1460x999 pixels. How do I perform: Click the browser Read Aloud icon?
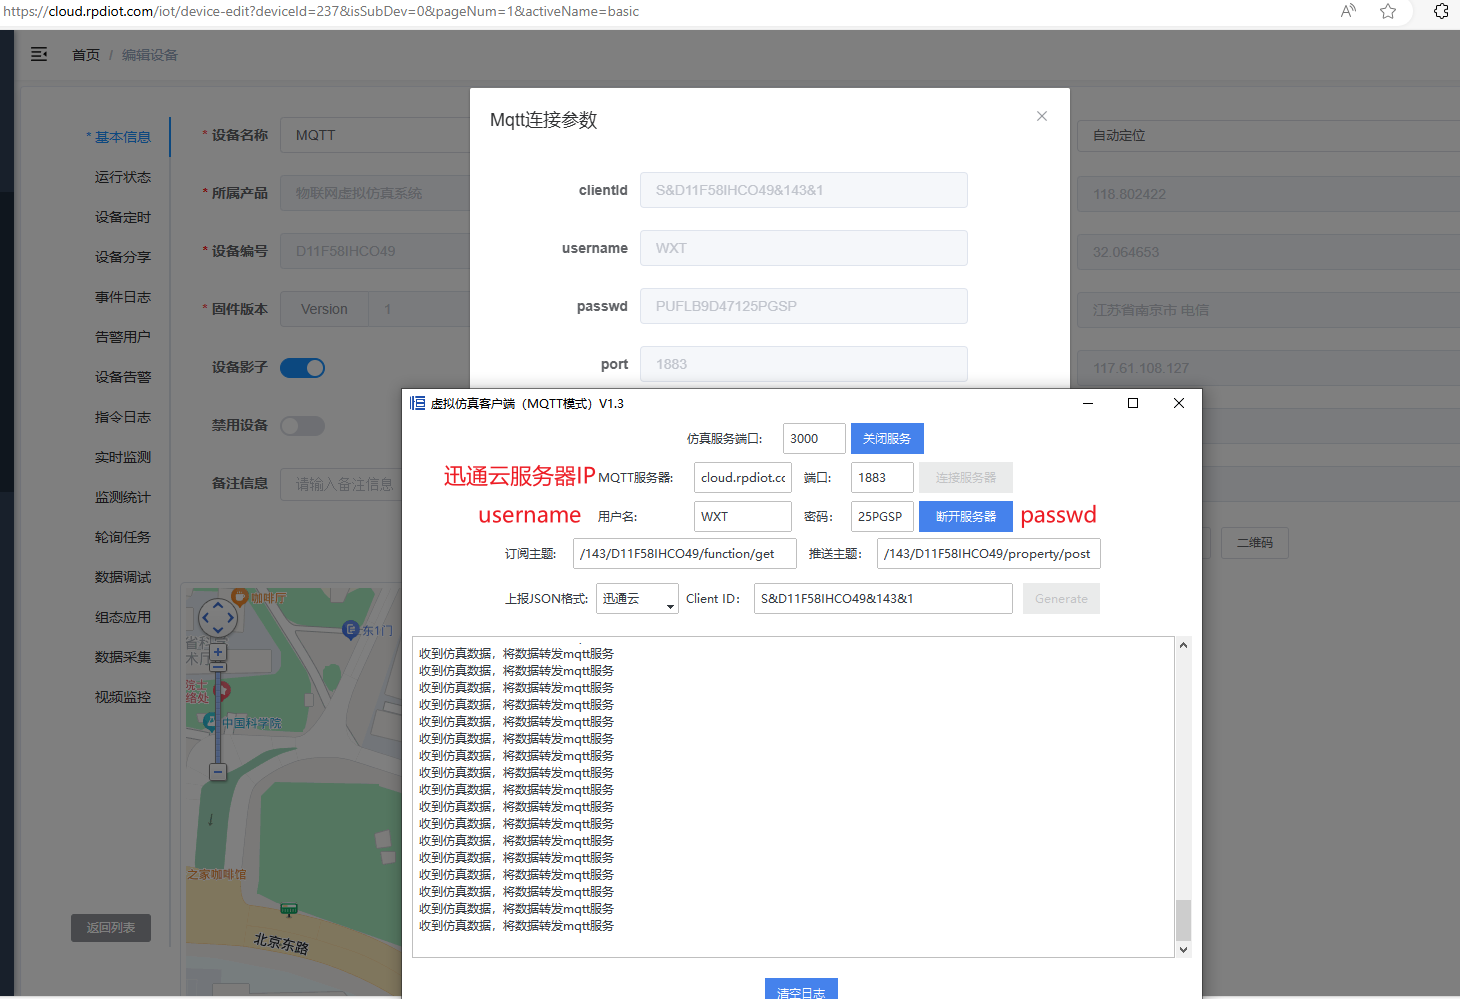[1348, 11]
